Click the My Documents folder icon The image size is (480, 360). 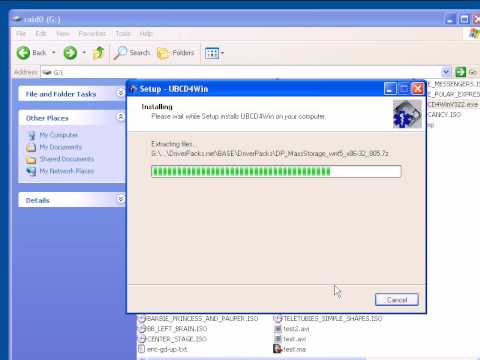pos(31,147)
